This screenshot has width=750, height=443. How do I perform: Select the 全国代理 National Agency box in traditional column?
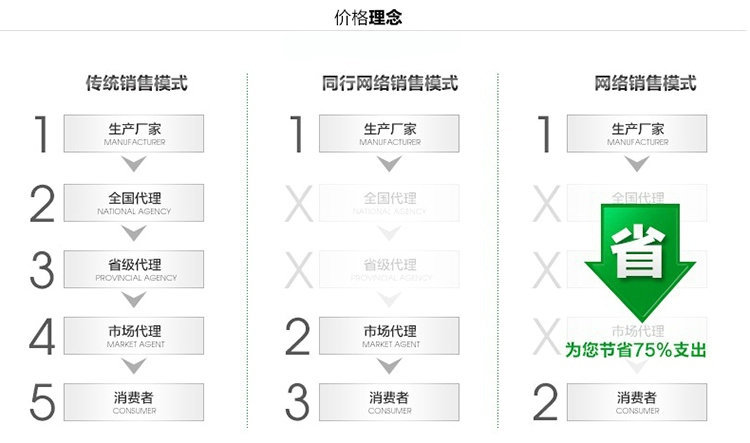134,203
